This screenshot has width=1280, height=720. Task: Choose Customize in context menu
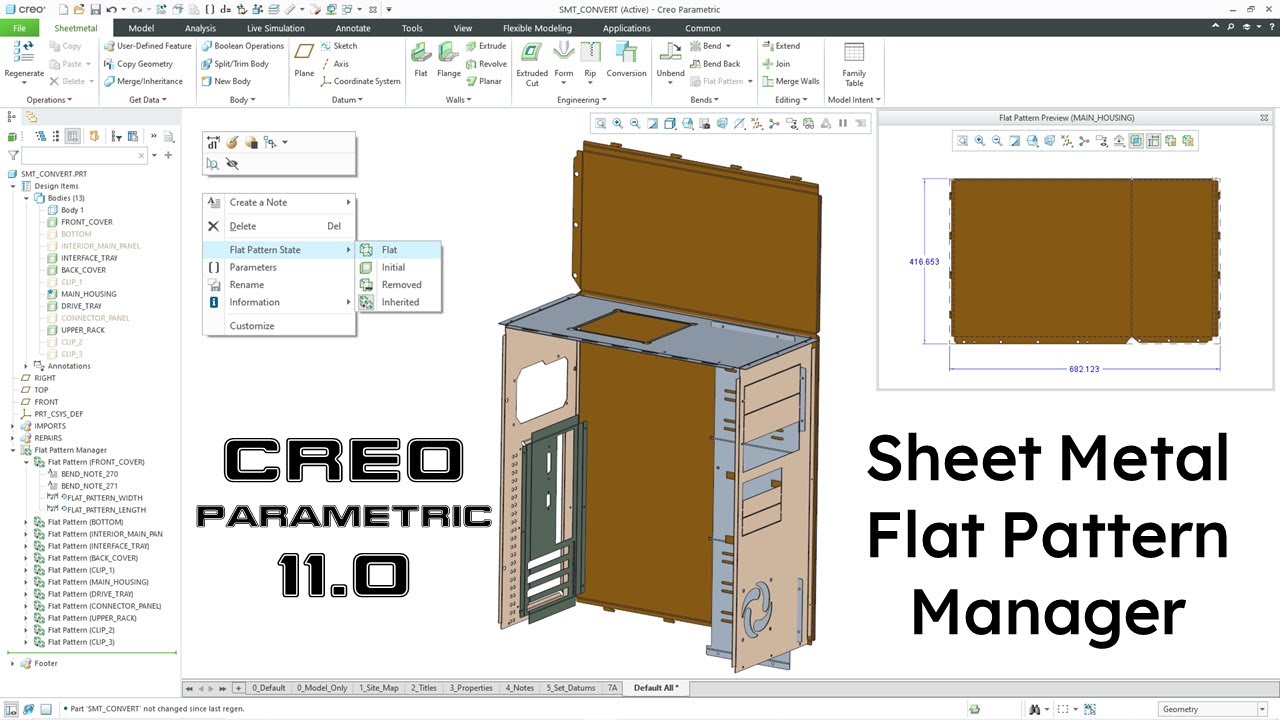tap(279, 326)
